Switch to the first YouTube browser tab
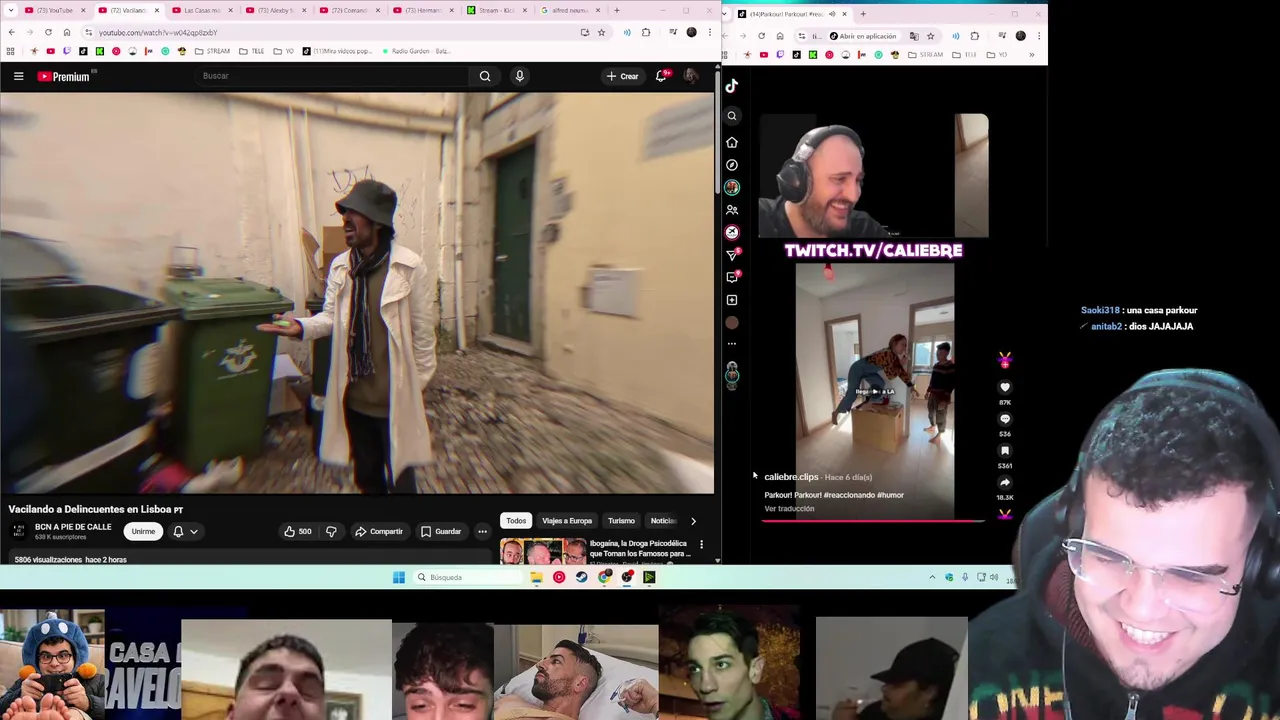This screenshot has width=1280, height=720. [55, 10]
